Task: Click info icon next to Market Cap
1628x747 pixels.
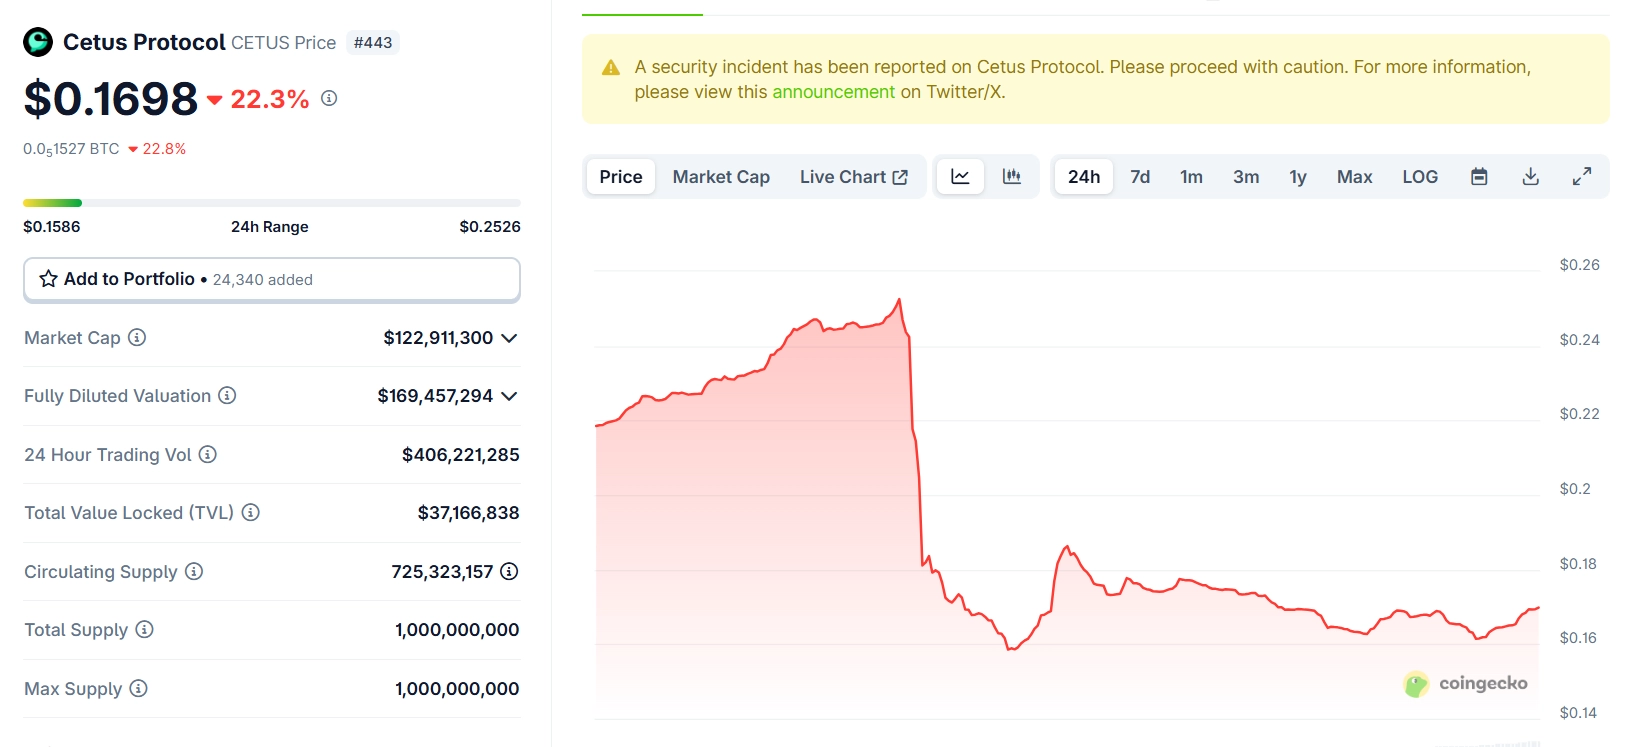Action: [x=137, y=338]
